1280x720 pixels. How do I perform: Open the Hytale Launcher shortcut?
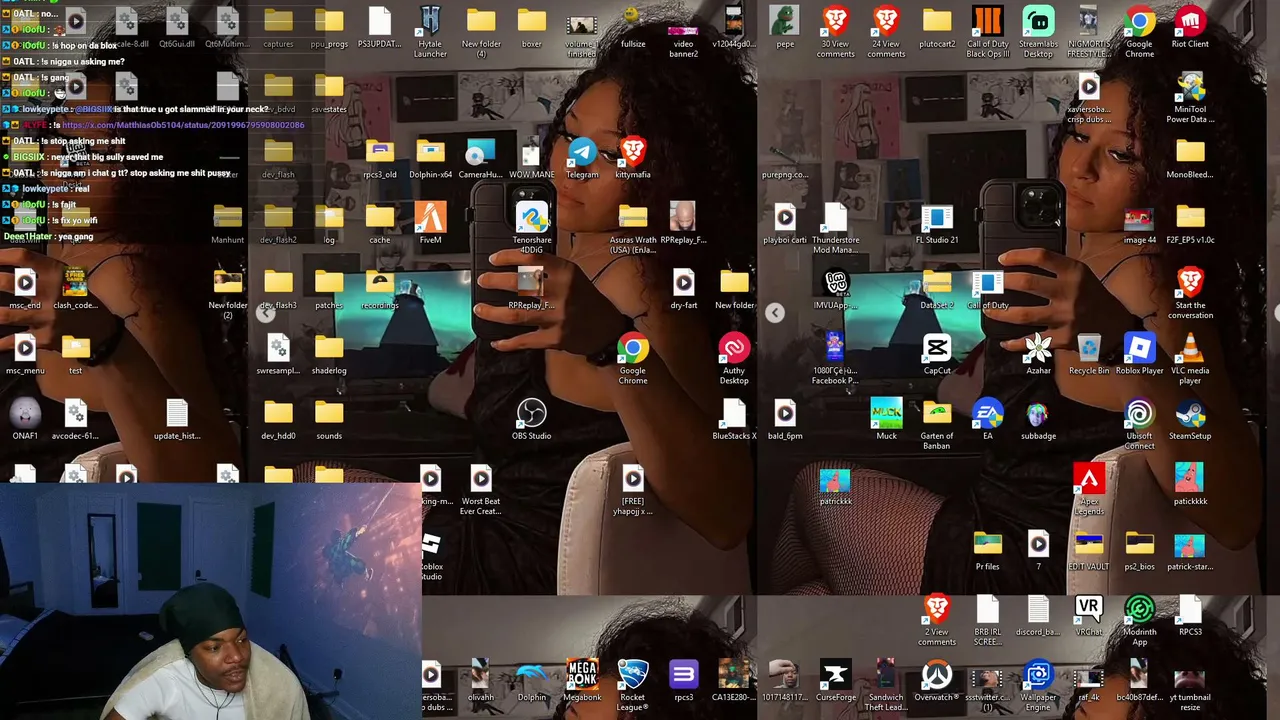(430, 30)
